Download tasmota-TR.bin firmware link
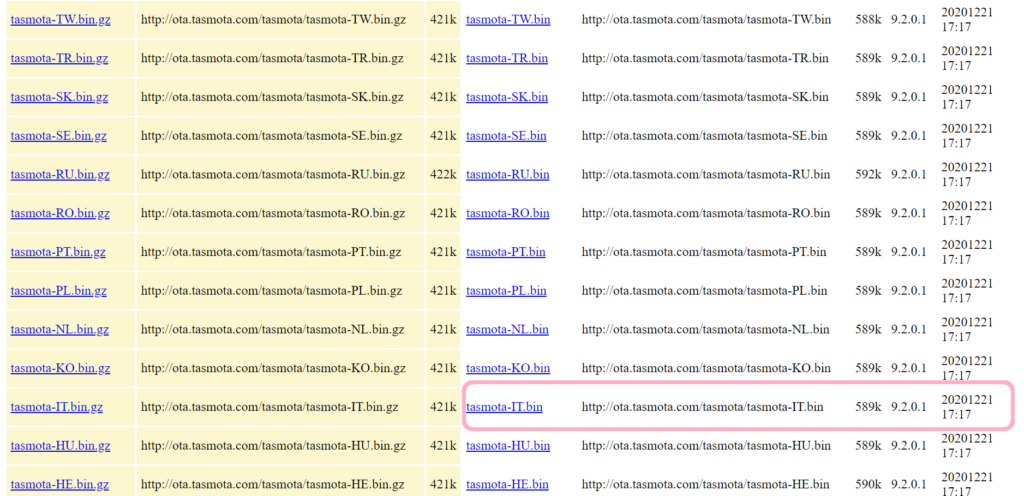Viewport: 1024px width, 496px height. (507, 58)
